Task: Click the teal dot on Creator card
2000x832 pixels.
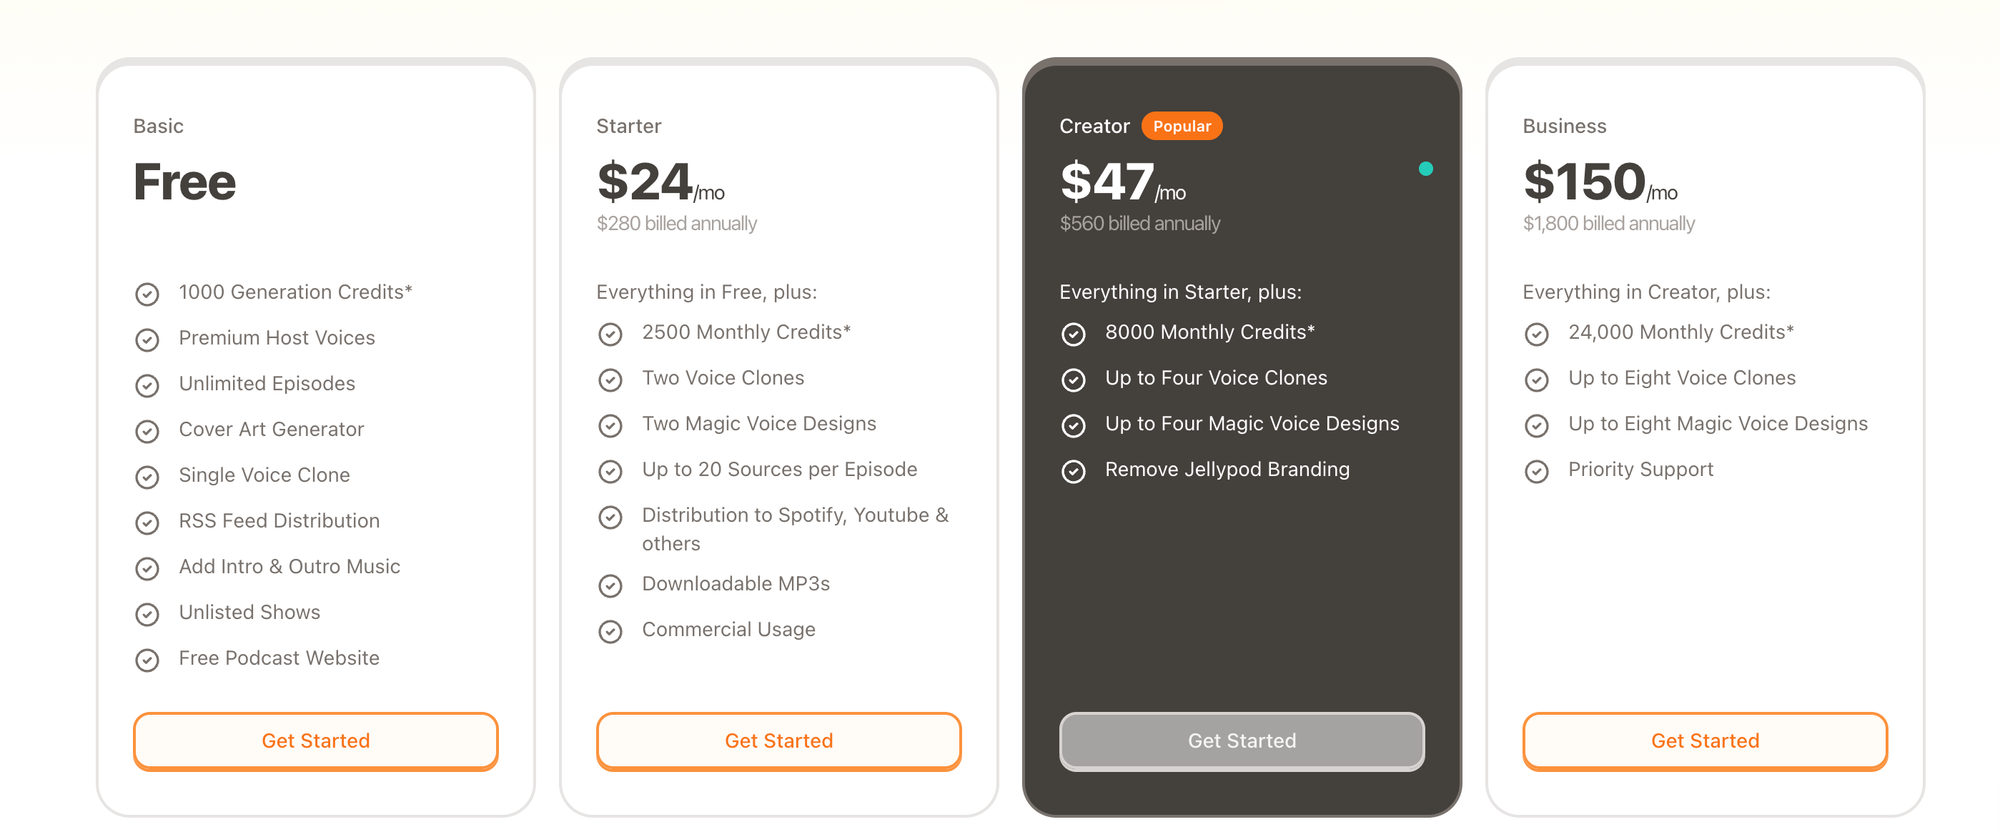Action: pyautogui.click(x=1426, y=169)
